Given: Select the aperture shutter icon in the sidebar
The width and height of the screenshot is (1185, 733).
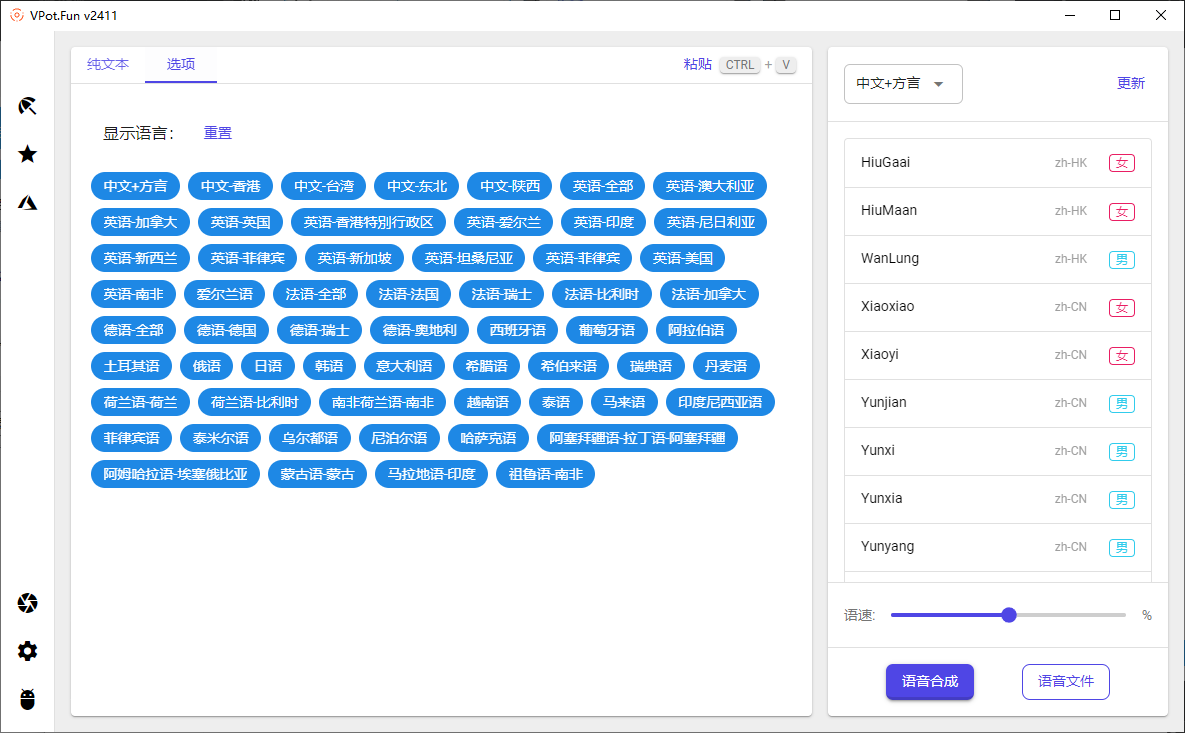Looking at the screenshot, I should (x=27, y=603).
